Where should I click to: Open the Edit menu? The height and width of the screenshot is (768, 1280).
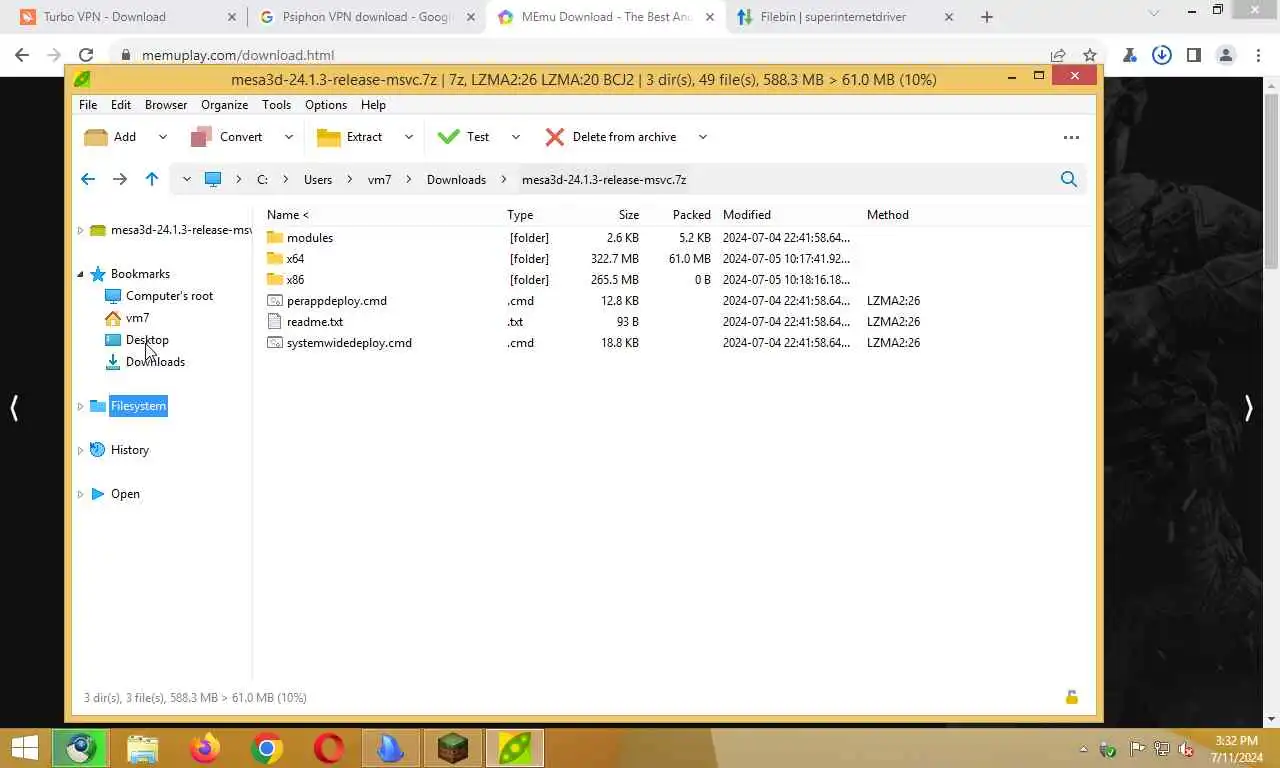pyautogui.click(x=121, y=105)
